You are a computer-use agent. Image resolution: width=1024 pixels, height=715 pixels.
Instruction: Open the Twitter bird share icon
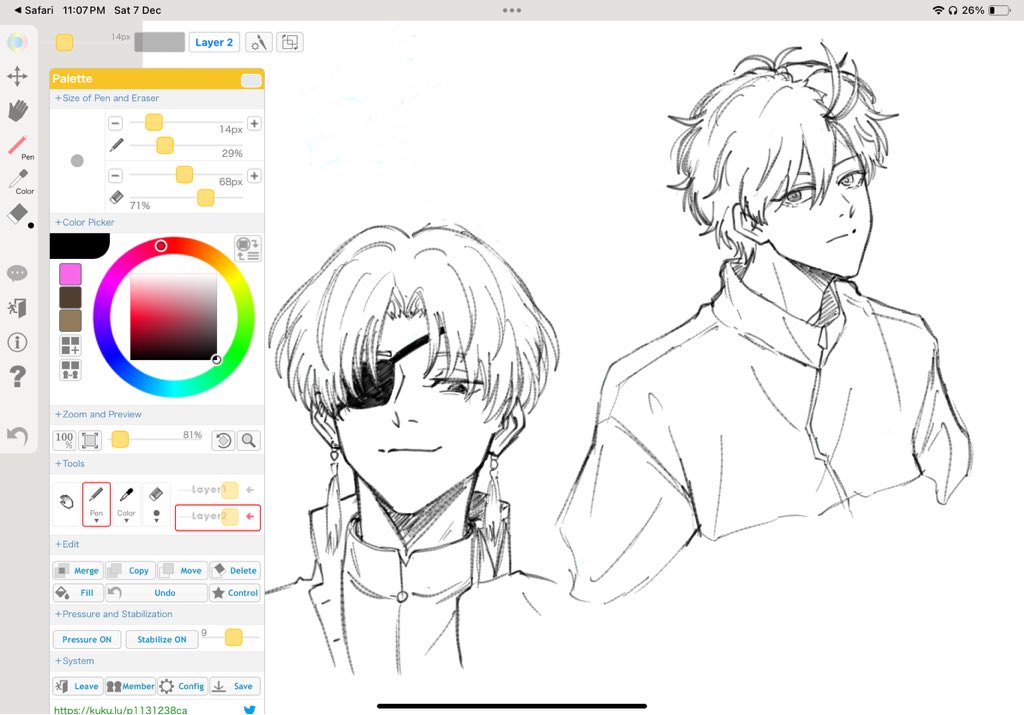pos(249,709)
